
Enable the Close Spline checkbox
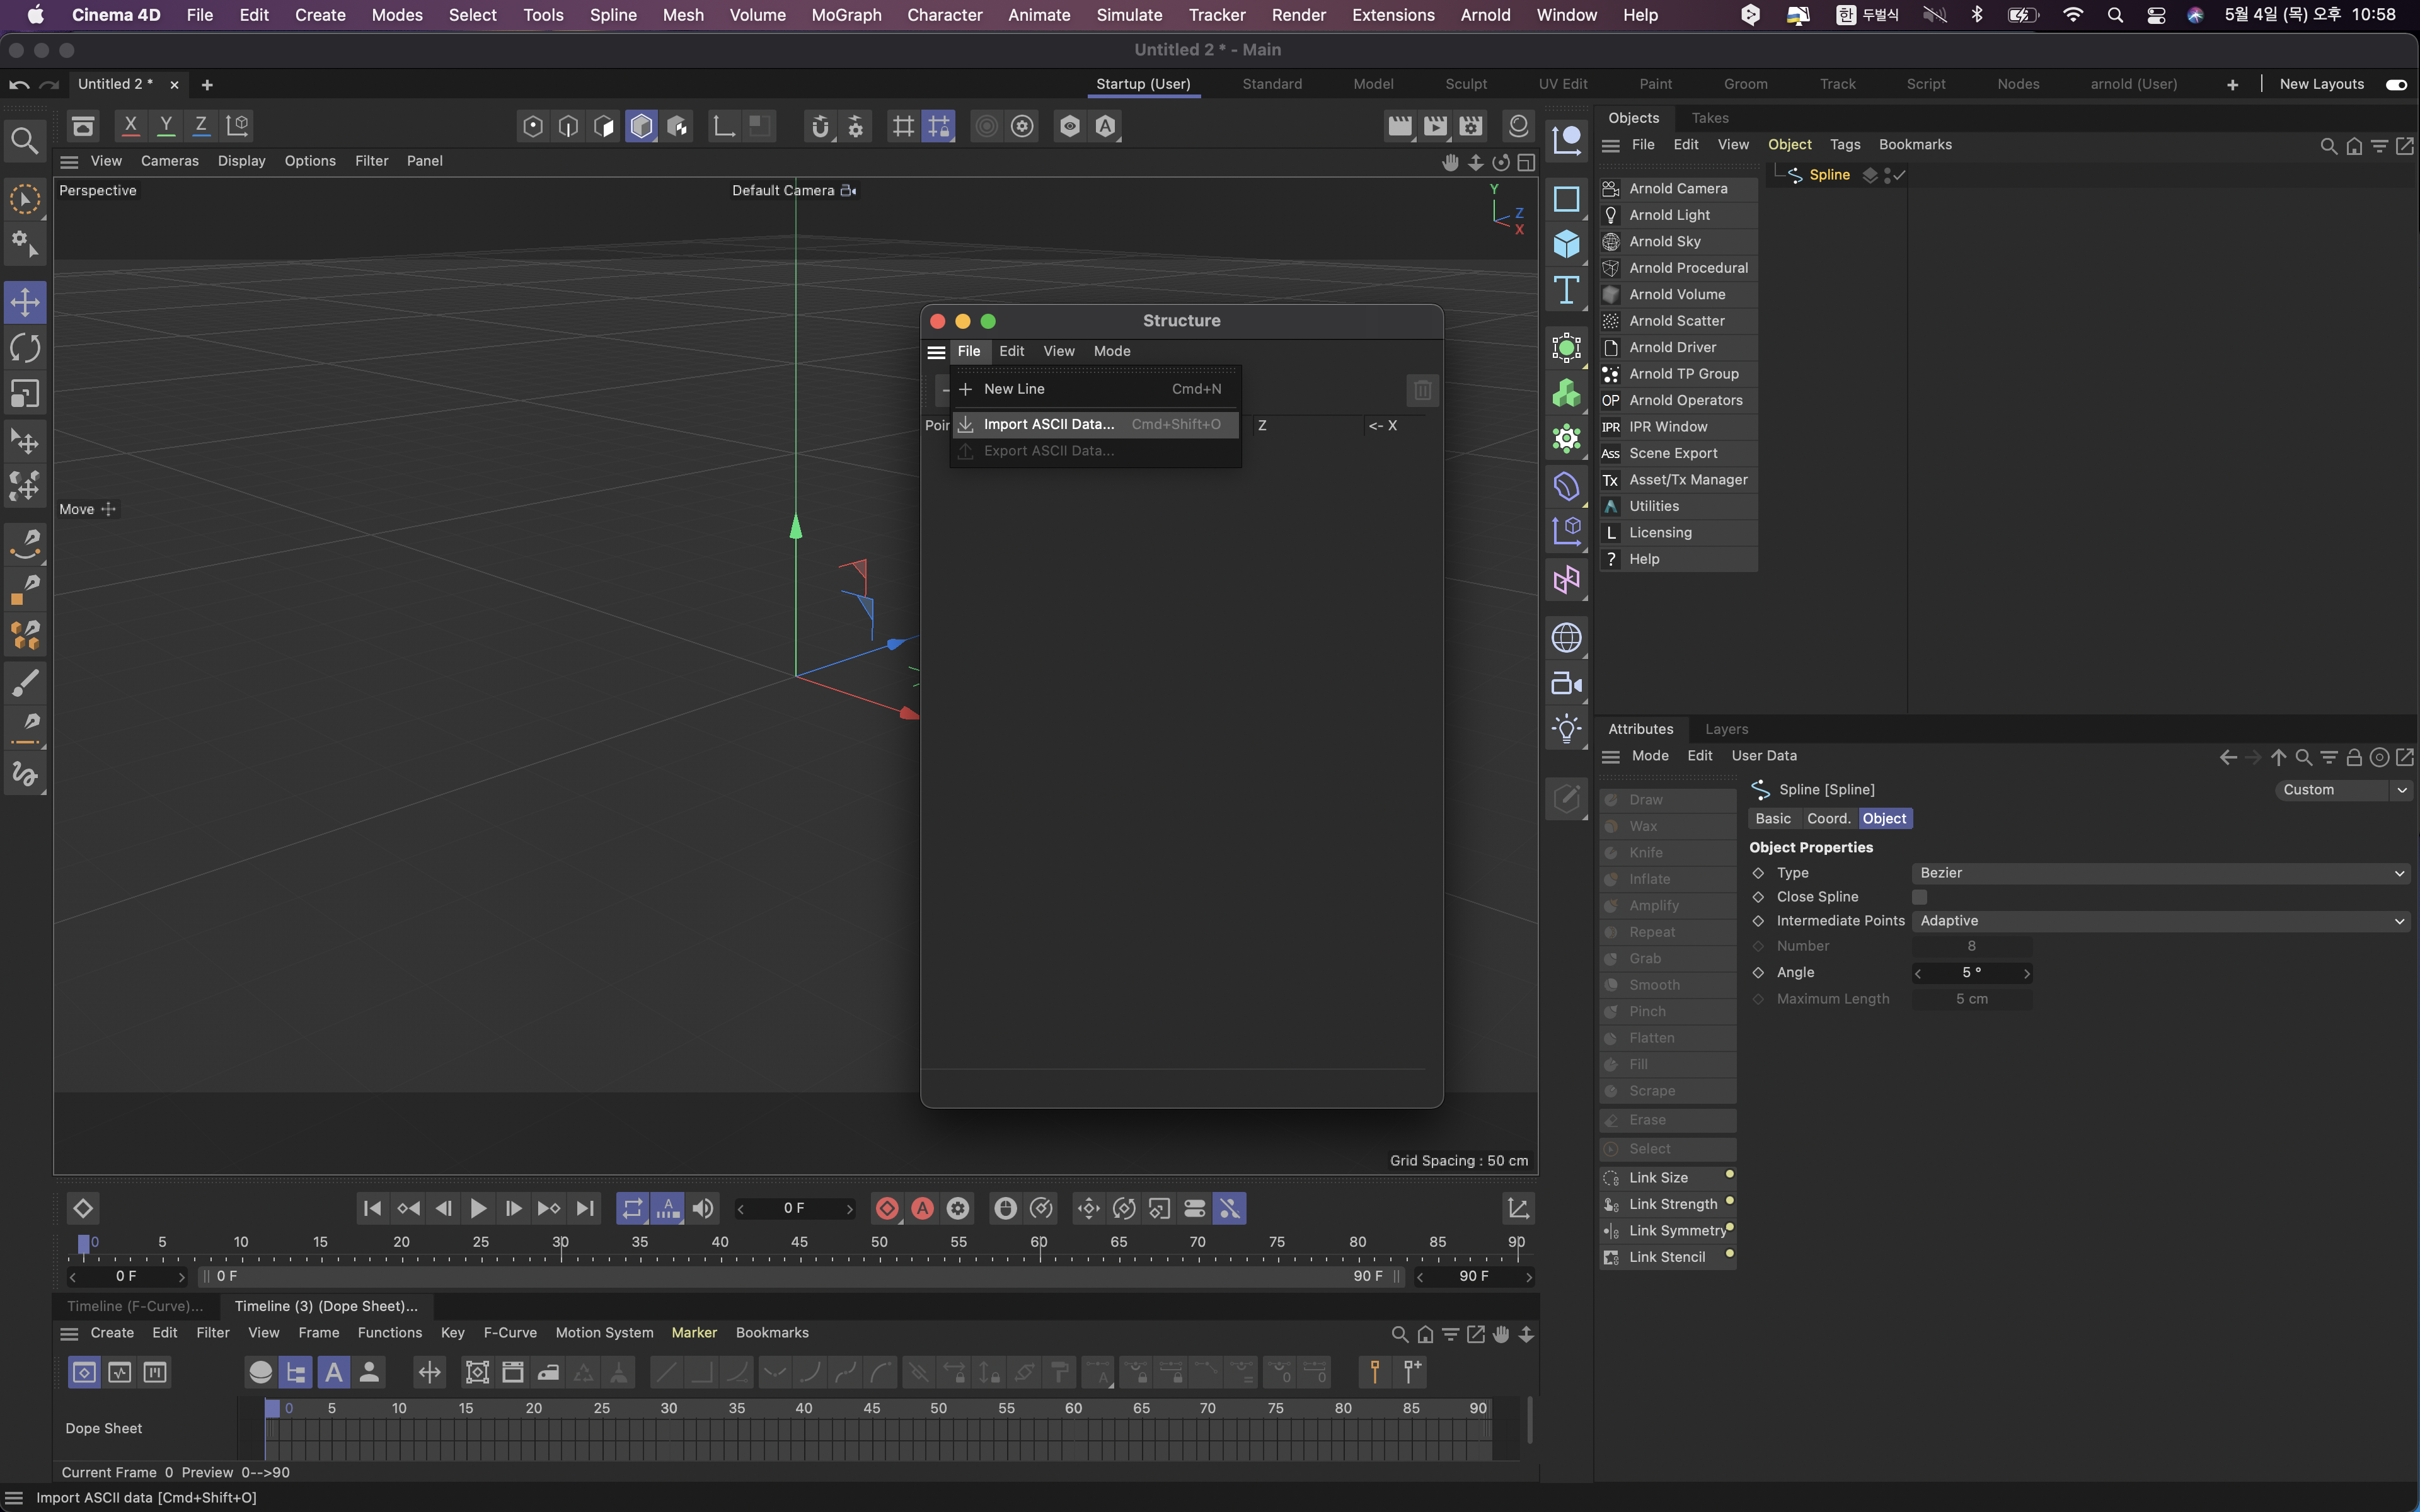coord(1919,897)
